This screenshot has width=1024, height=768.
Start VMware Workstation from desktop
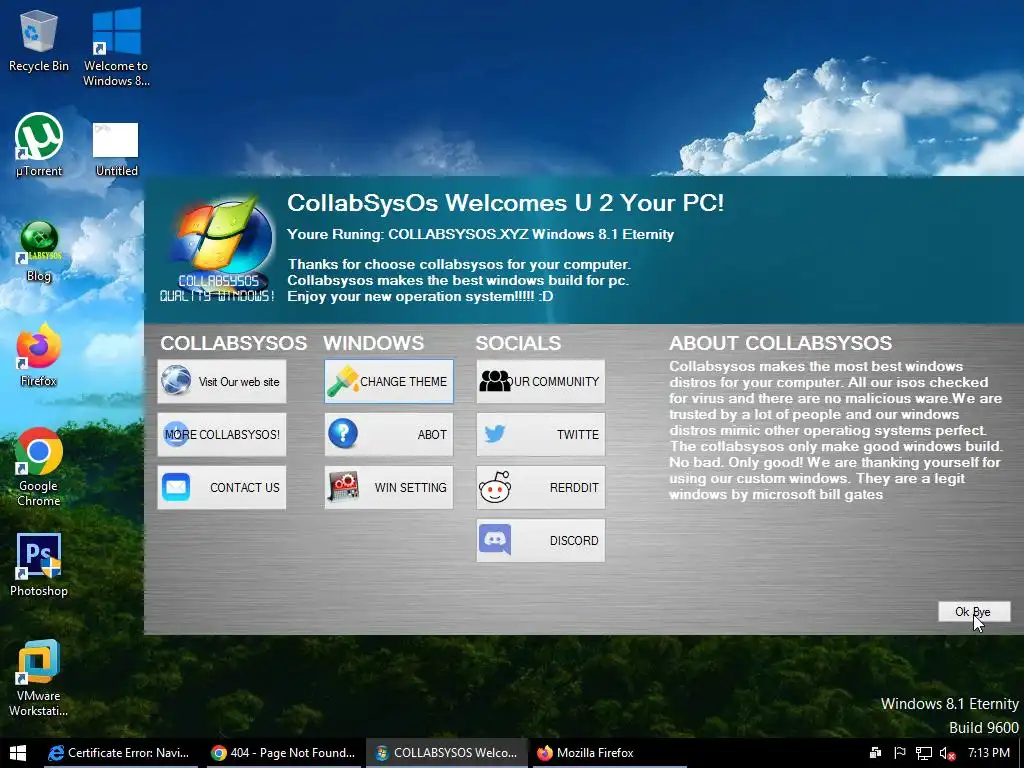[x=39, y=678]
